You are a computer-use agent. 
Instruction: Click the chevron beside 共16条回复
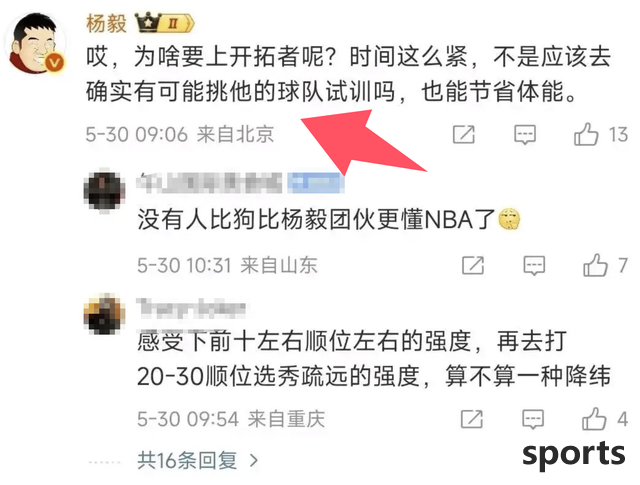253,461
